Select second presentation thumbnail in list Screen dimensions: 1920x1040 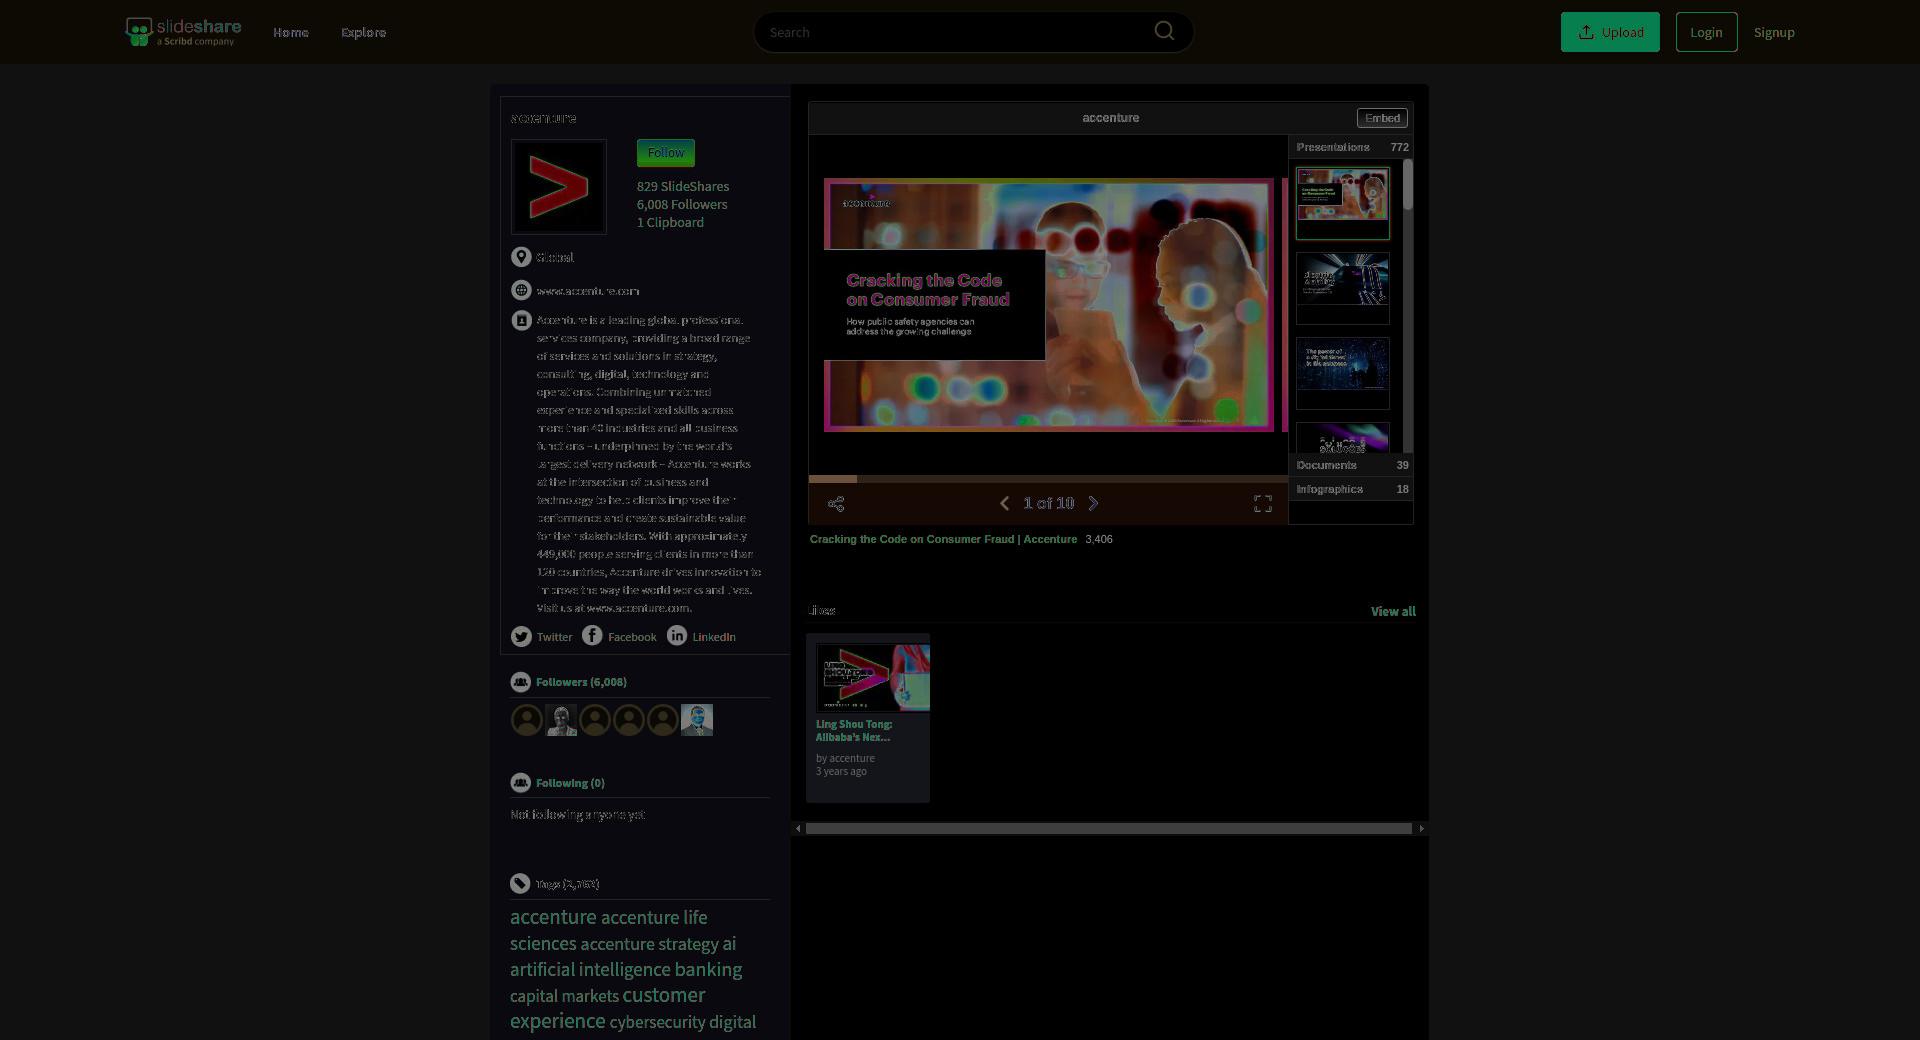coord(1343,288)
